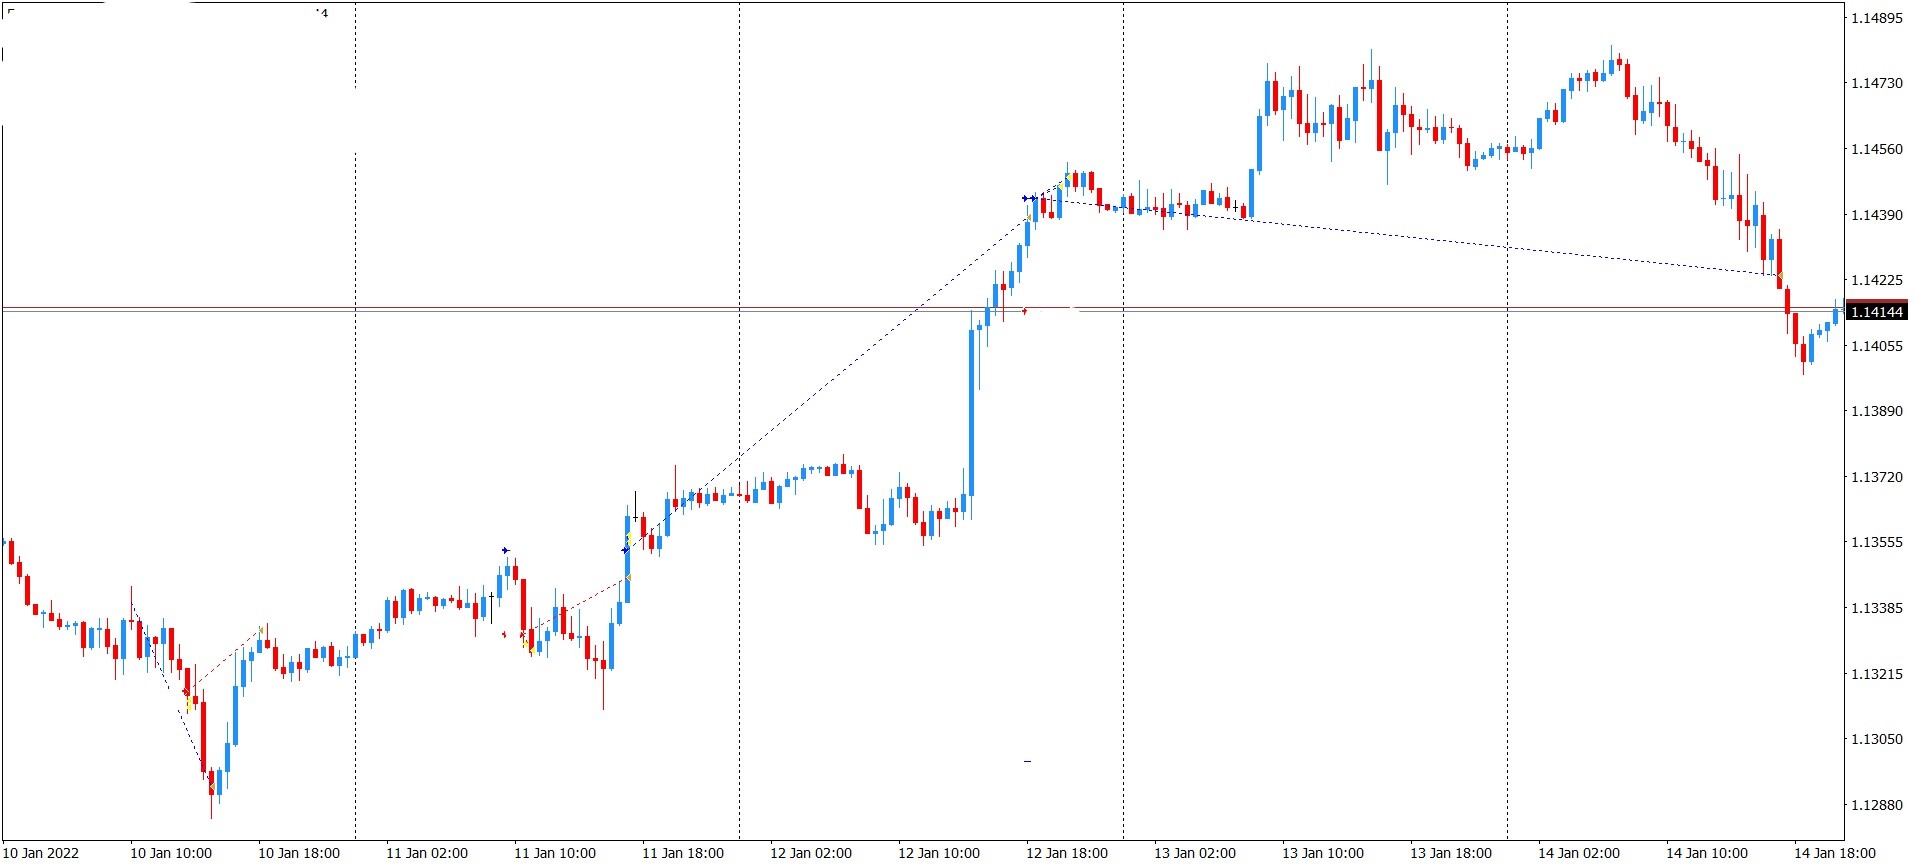
Task: Click the 1.14225 price scale label
Action: point(1877,280)
